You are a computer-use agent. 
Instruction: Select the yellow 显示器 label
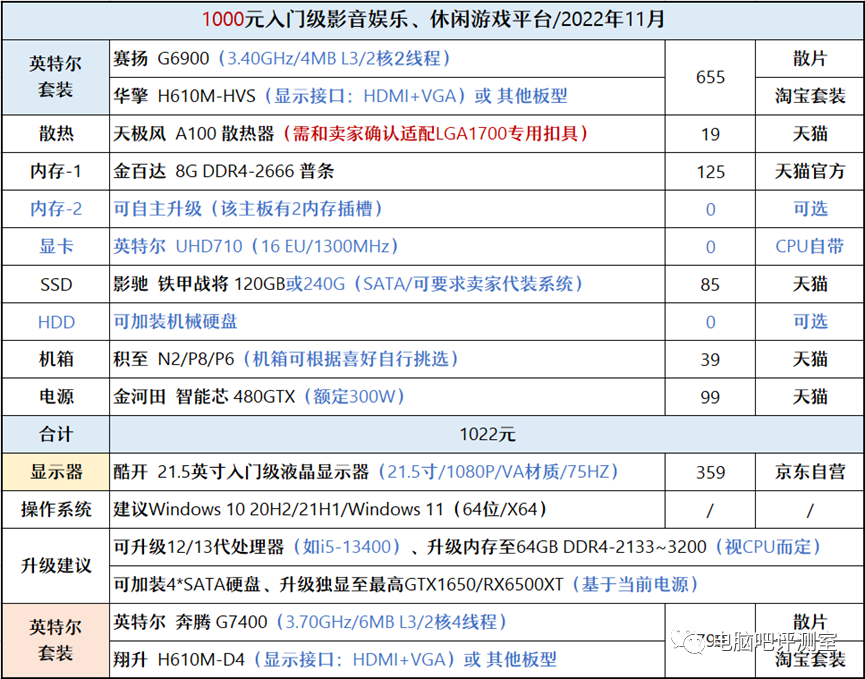click(x=56, y=472)
